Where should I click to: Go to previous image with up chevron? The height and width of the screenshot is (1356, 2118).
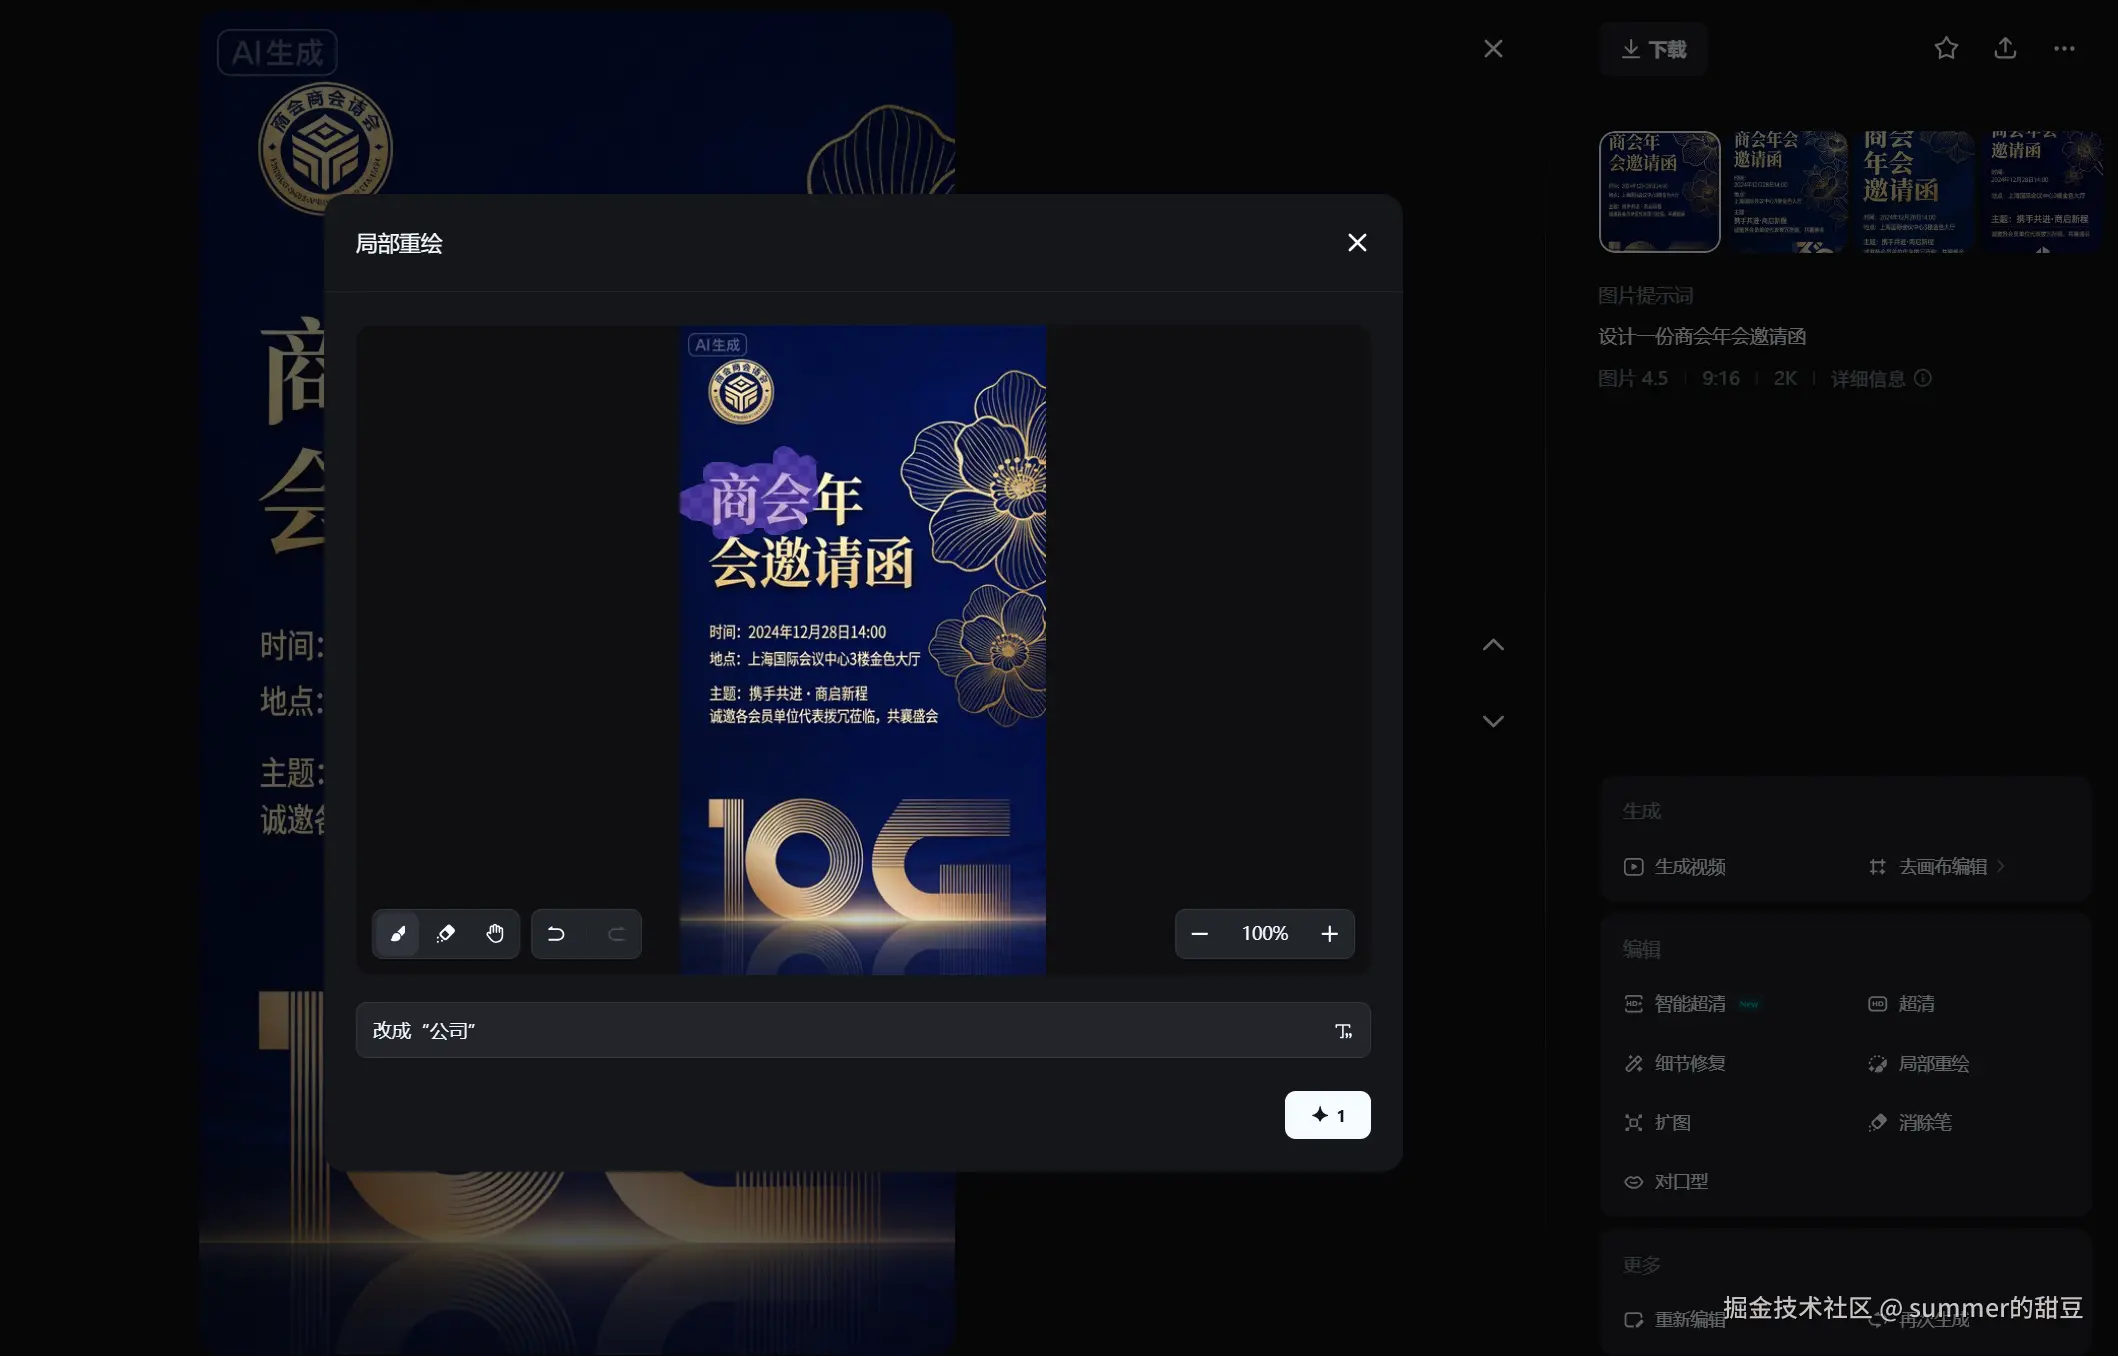click(x=1493, y=645)
